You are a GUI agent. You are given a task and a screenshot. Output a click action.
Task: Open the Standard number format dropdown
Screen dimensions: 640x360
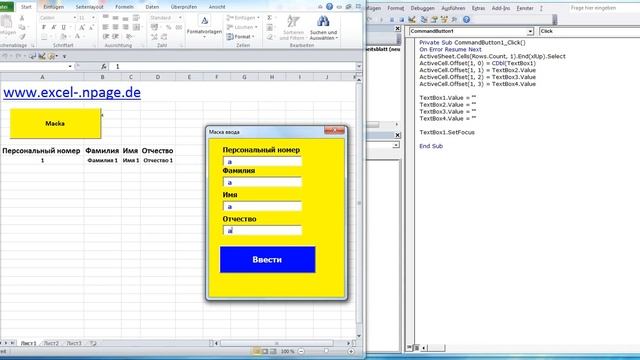click(x=180, y=18)
